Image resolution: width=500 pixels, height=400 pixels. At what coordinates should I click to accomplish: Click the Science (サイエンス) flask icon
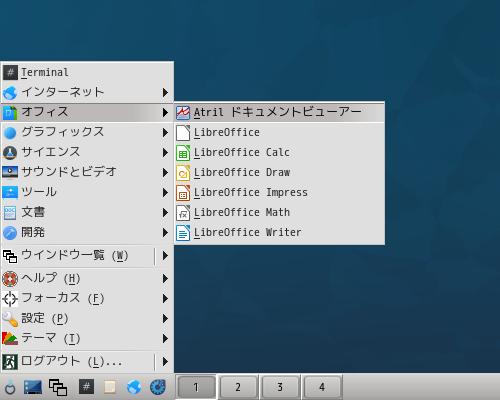10,152
